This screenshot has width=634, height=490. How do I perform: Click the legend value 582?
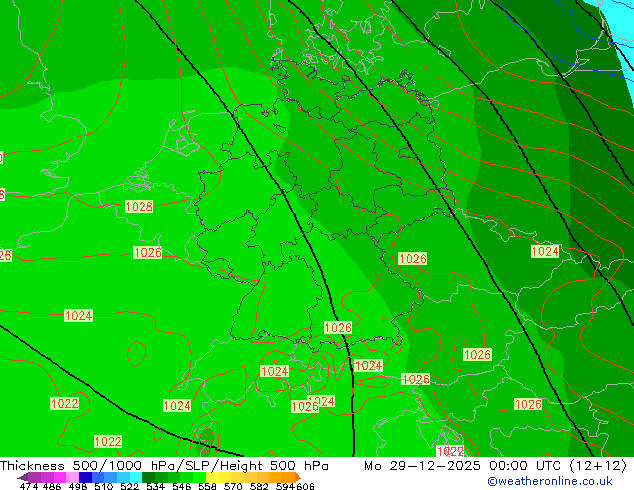(259, 486)
